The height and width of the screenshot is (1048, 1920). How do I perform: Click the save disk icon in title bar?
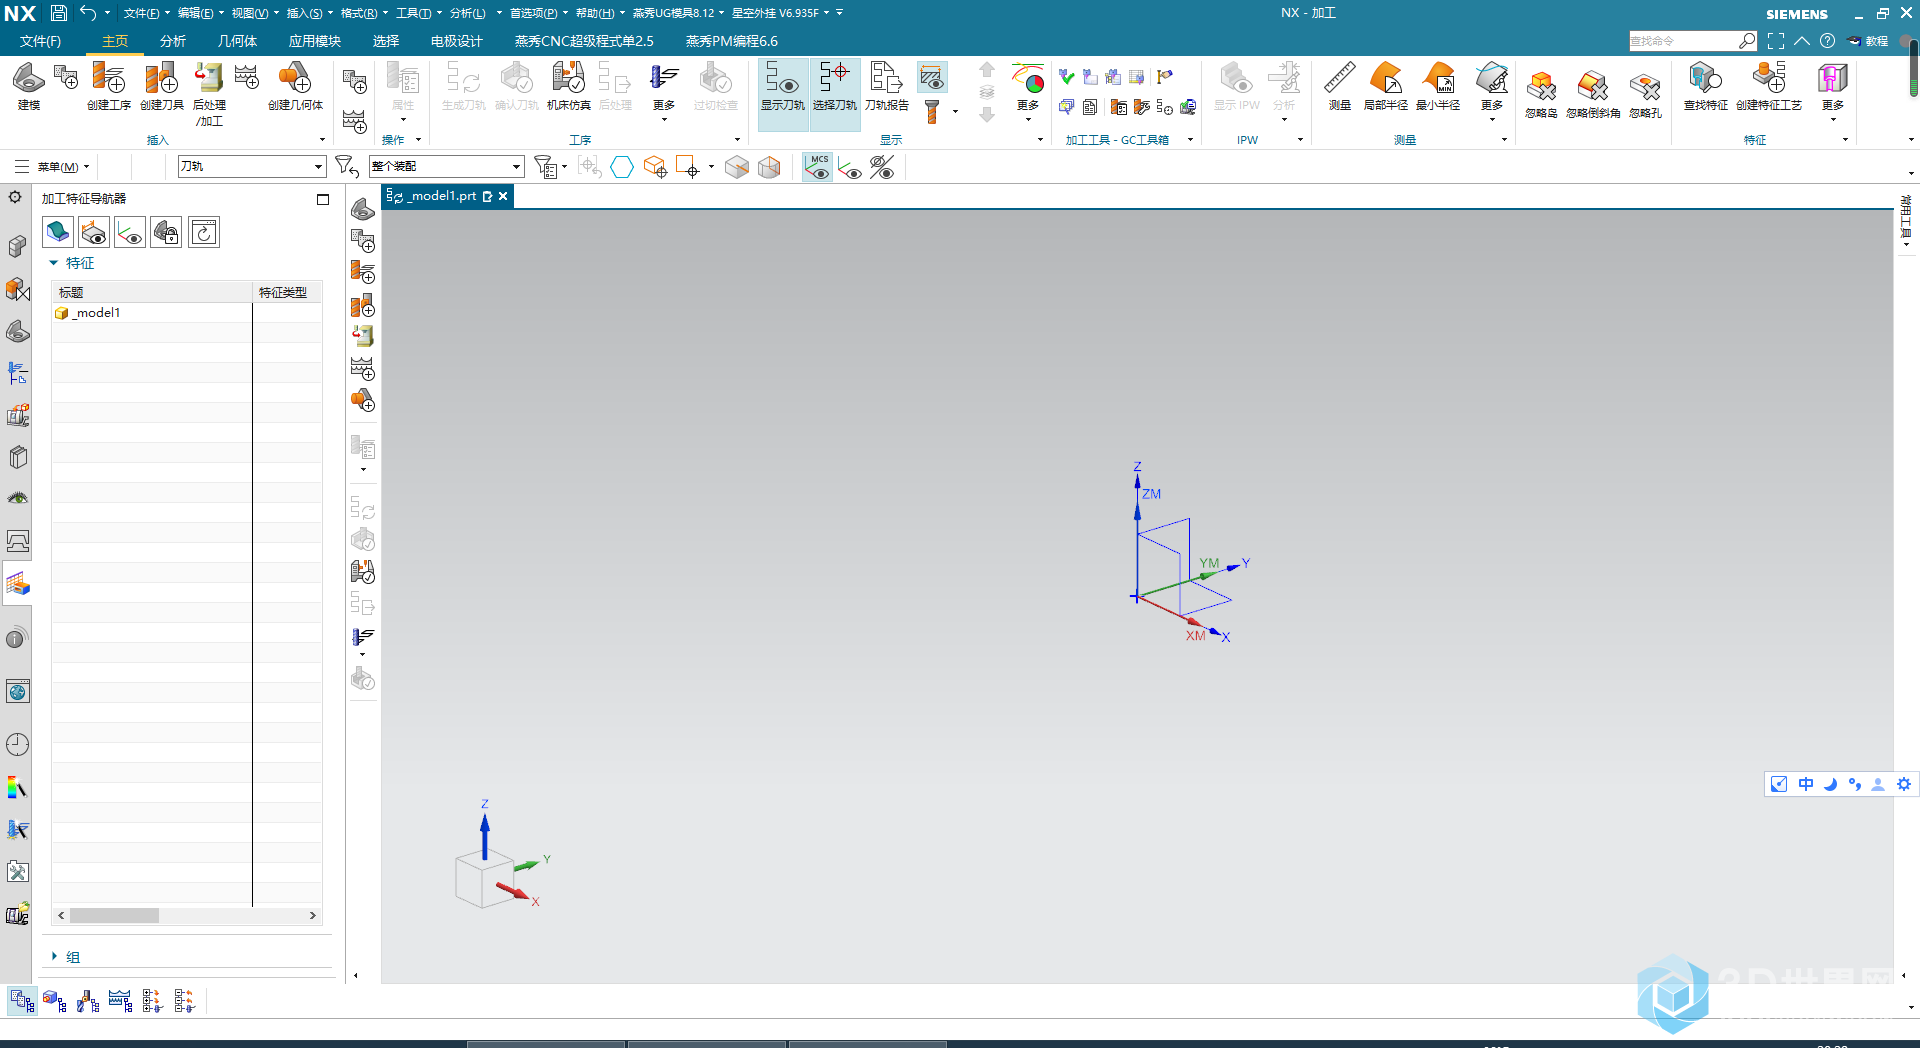click(x=59, y=13)
